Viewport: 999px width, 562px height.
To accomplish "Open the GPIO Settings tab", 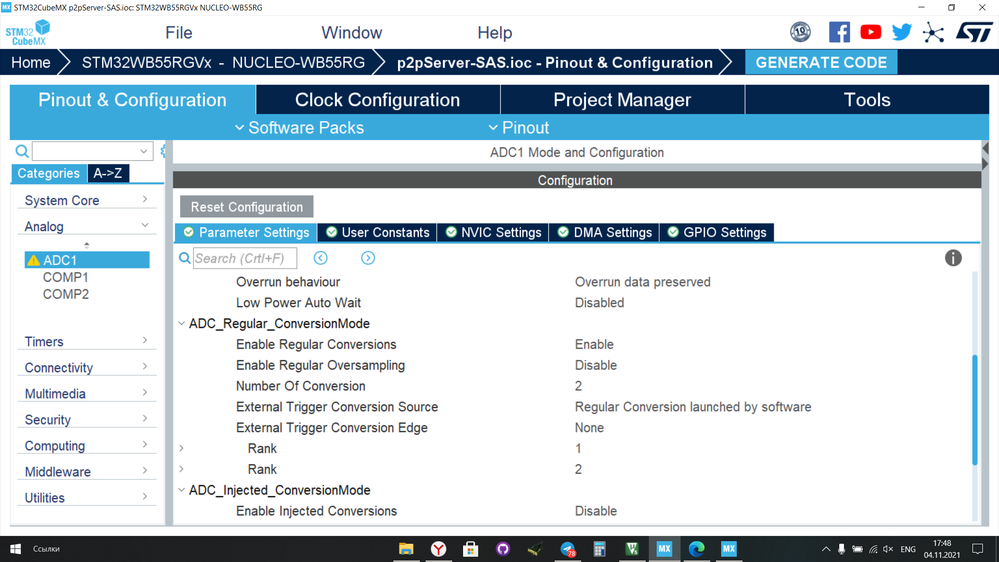I will click(717, 233).
